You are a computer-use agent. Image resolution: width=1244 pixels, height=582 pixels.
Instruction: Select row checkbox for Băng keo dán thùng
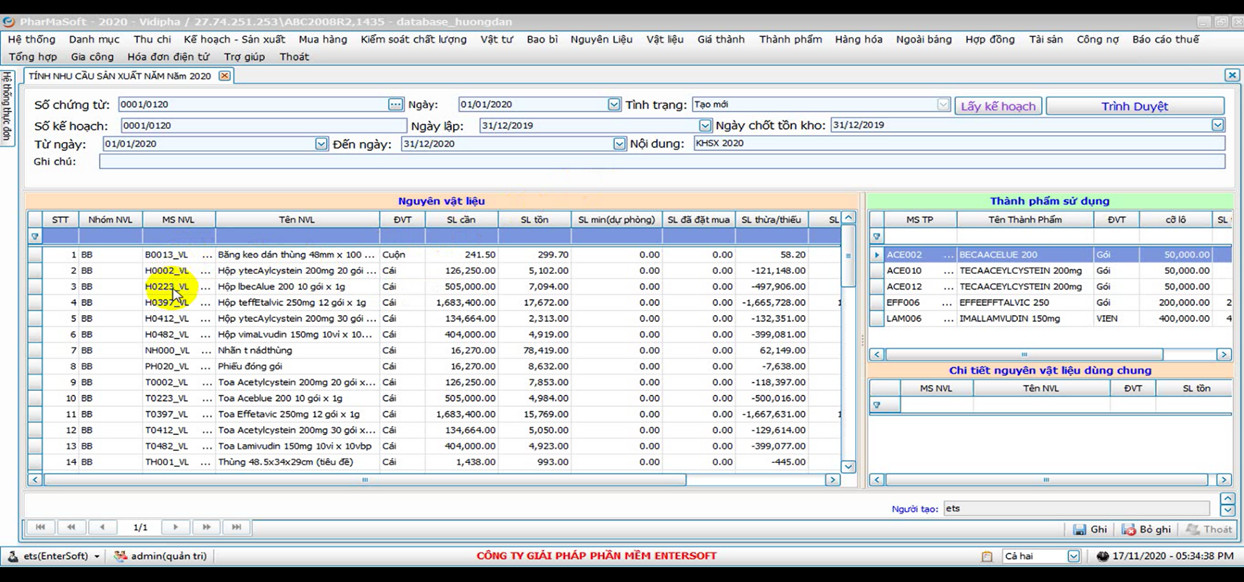(x=35, y=255)
